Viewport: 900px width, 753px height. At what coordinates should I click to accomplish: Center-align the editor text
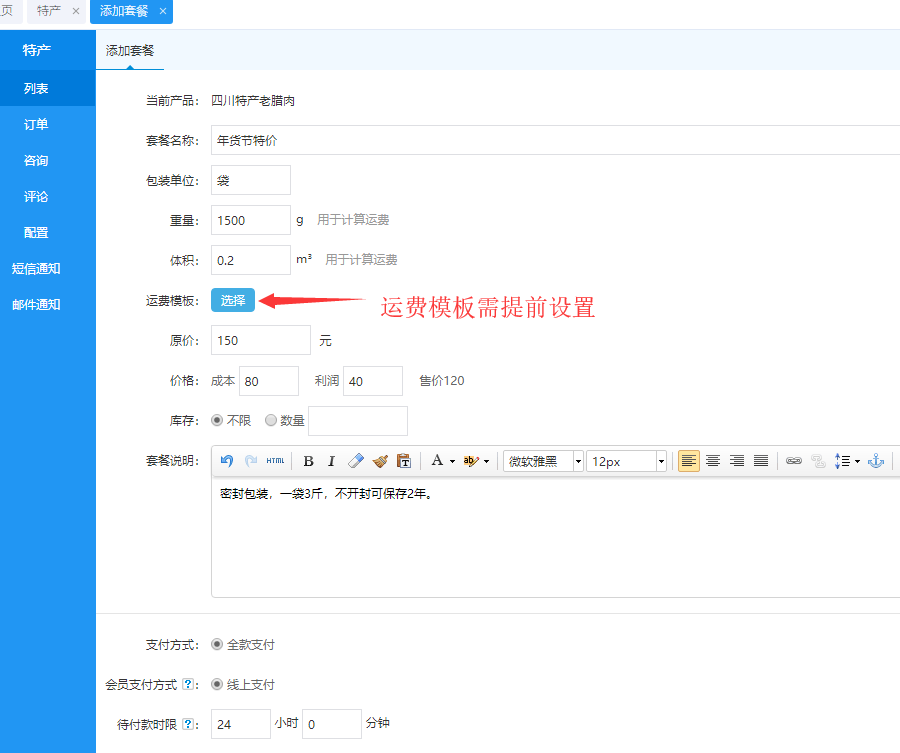point(713,461)
